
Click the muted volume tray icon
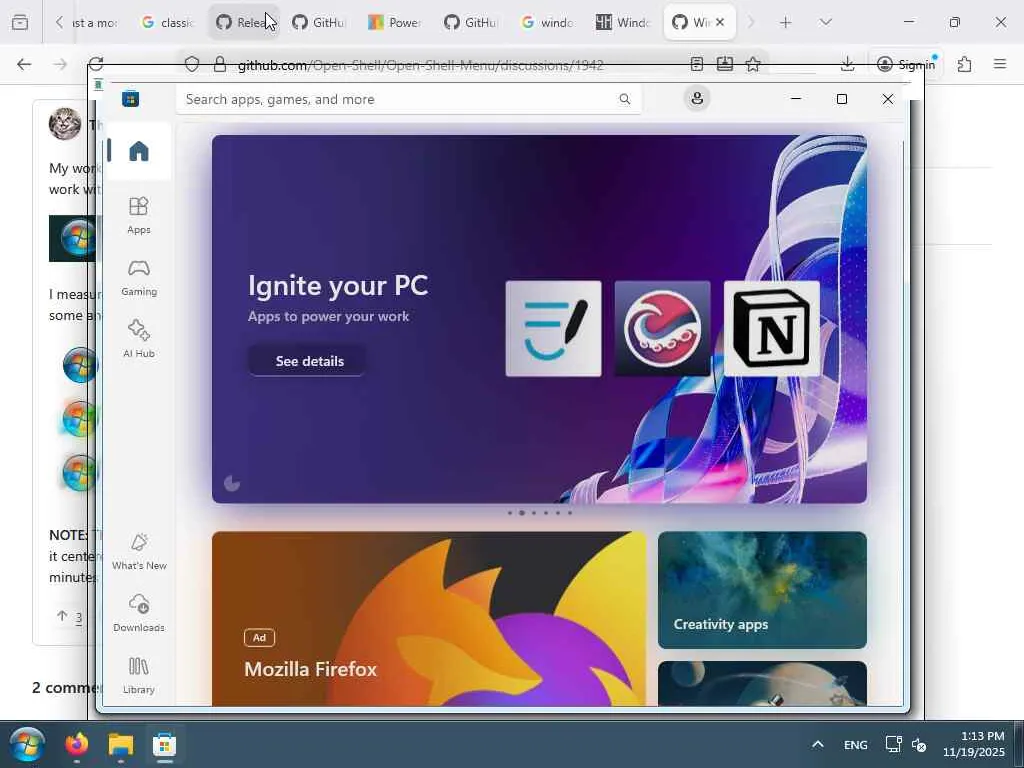(919, 744)
